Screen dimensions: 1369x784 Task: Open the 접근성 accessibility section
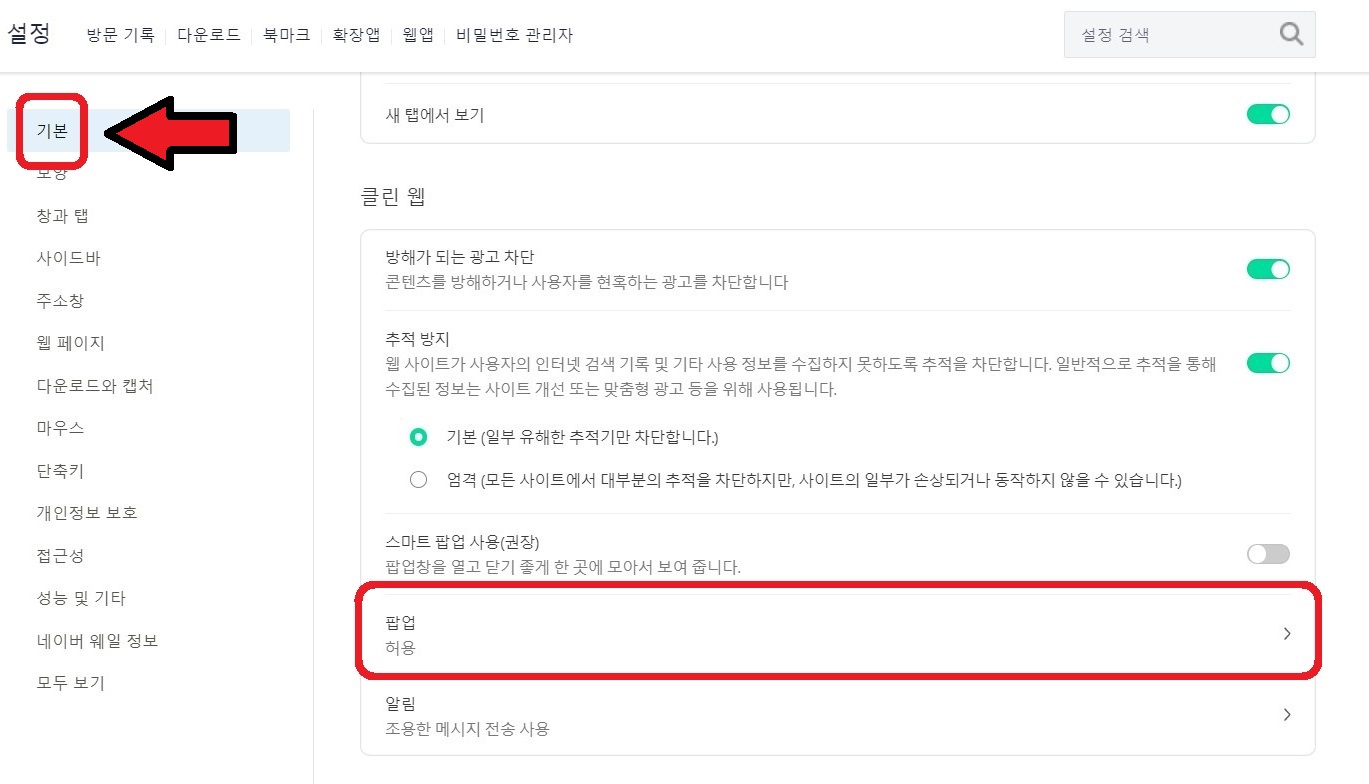59,555
